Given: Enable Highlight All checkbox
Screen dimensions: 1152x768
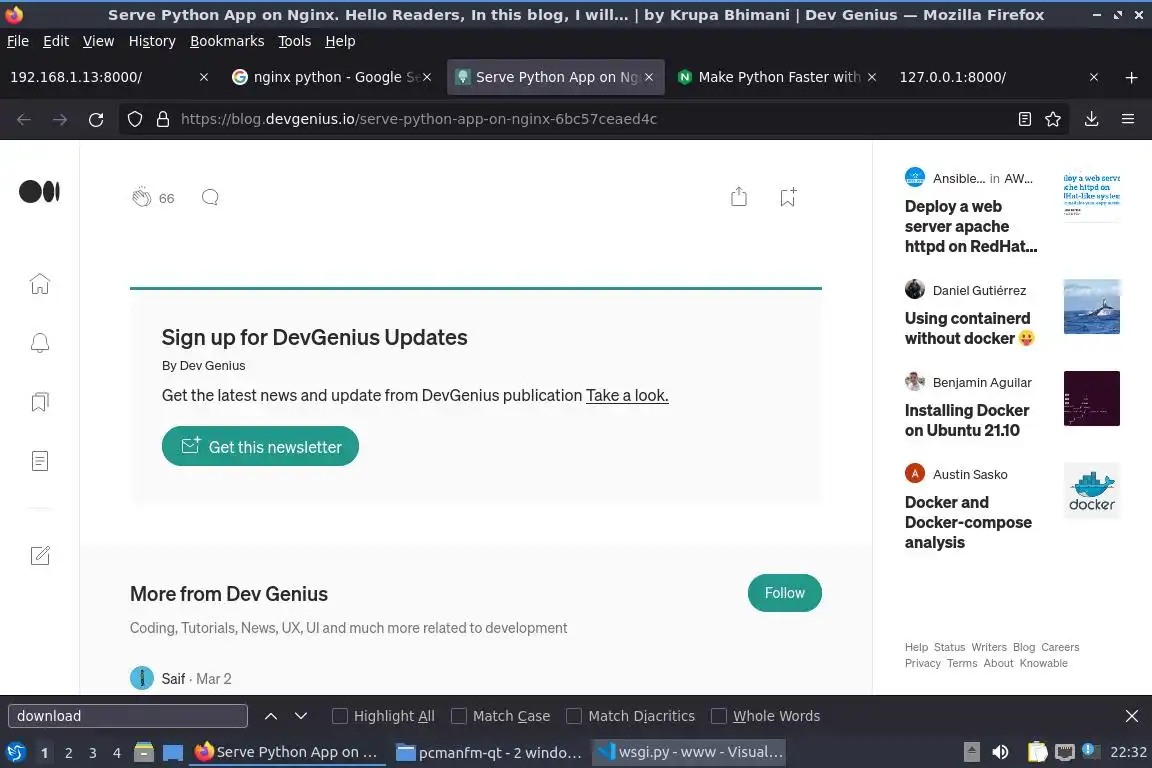Looking at the screenshot, I should coord(339,716).
